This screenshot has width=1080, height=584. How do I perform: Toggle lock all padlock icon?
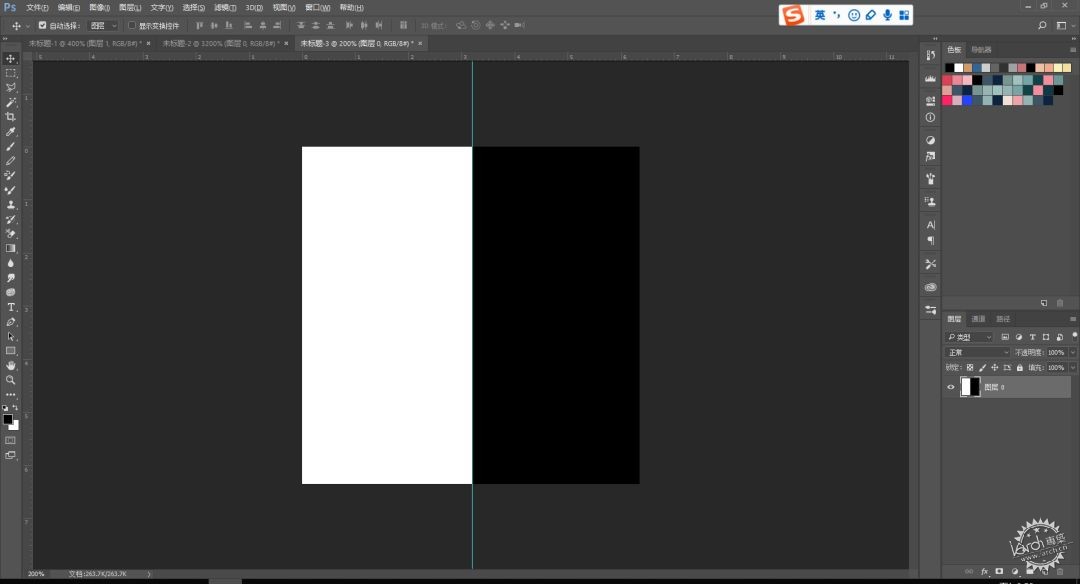(1020, 368)
